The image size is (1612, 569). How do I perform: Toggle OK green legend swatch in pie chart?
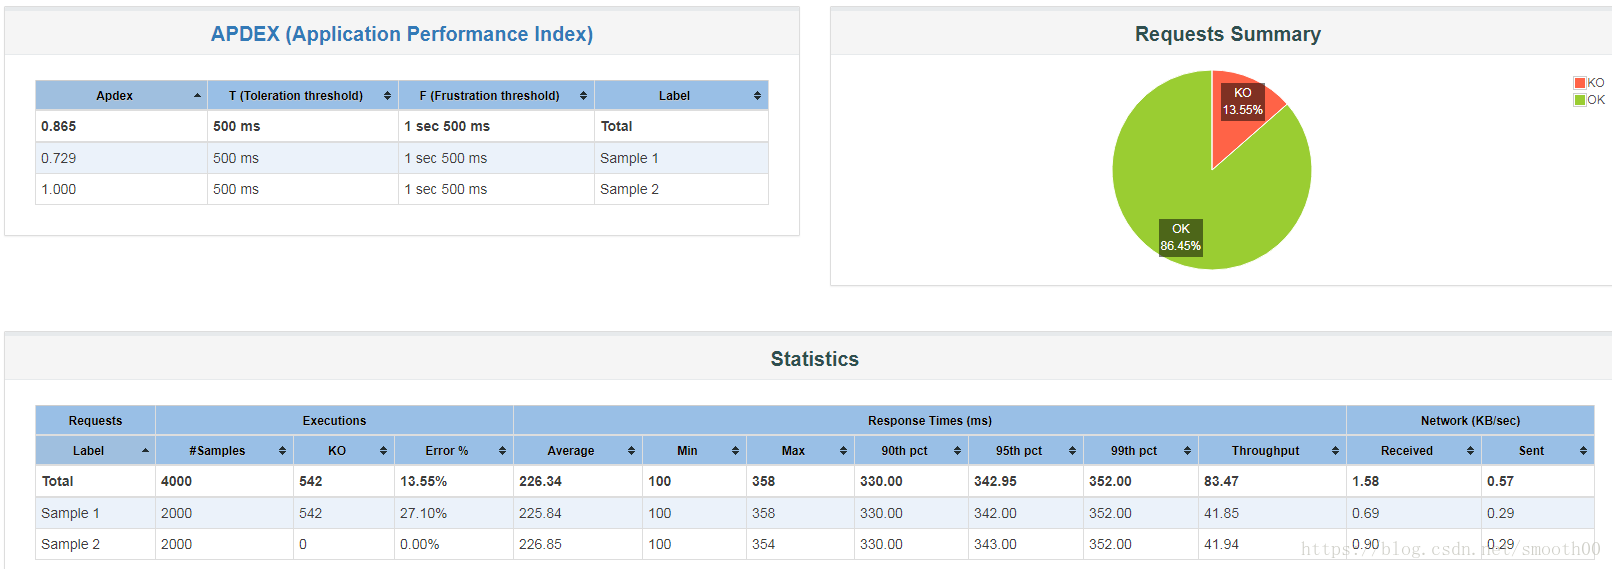1580,100
